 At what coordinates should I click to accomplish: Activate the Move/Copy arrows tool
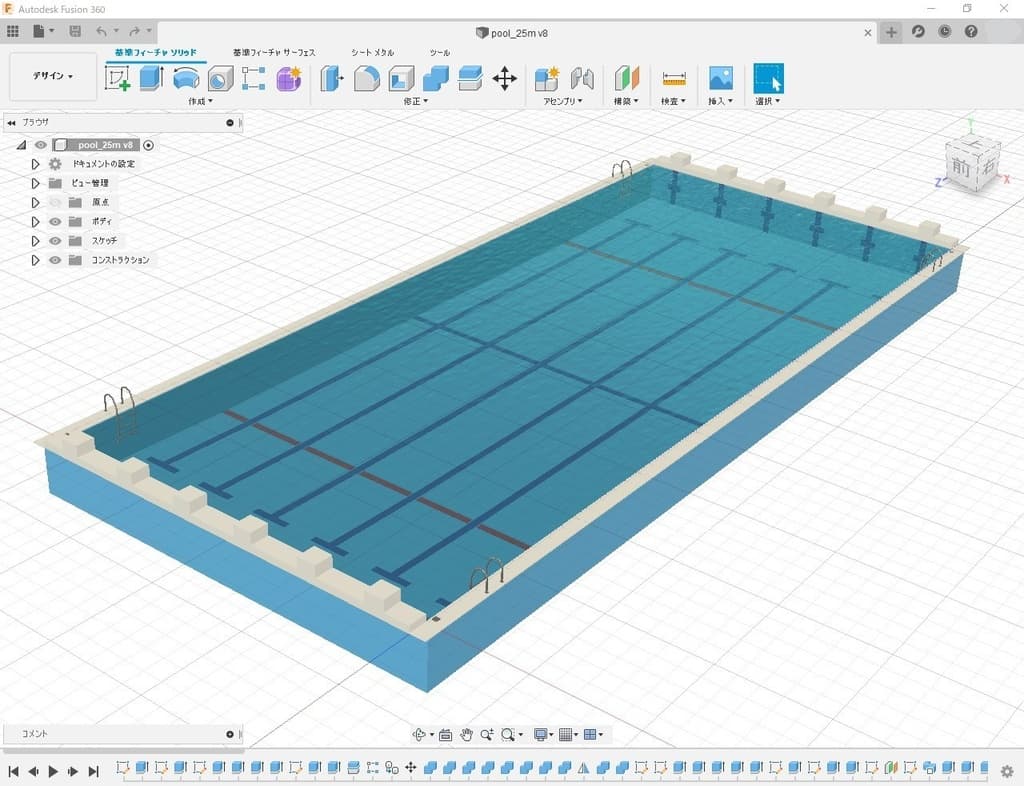click(x=505, y=78)
